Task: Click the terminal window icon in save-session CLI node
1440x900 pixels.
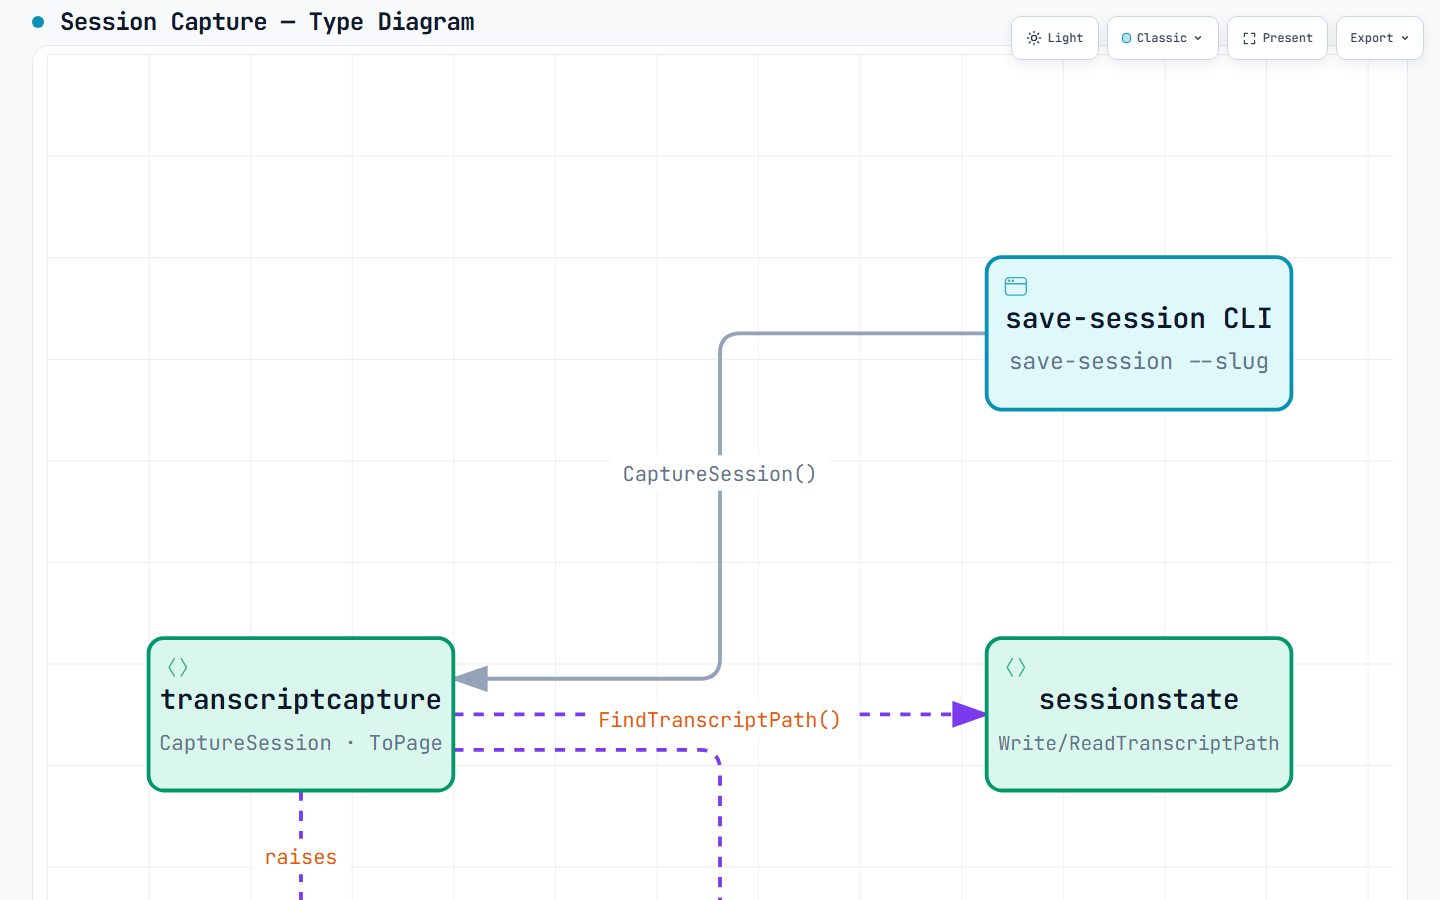Action: tap(1016, 287)
